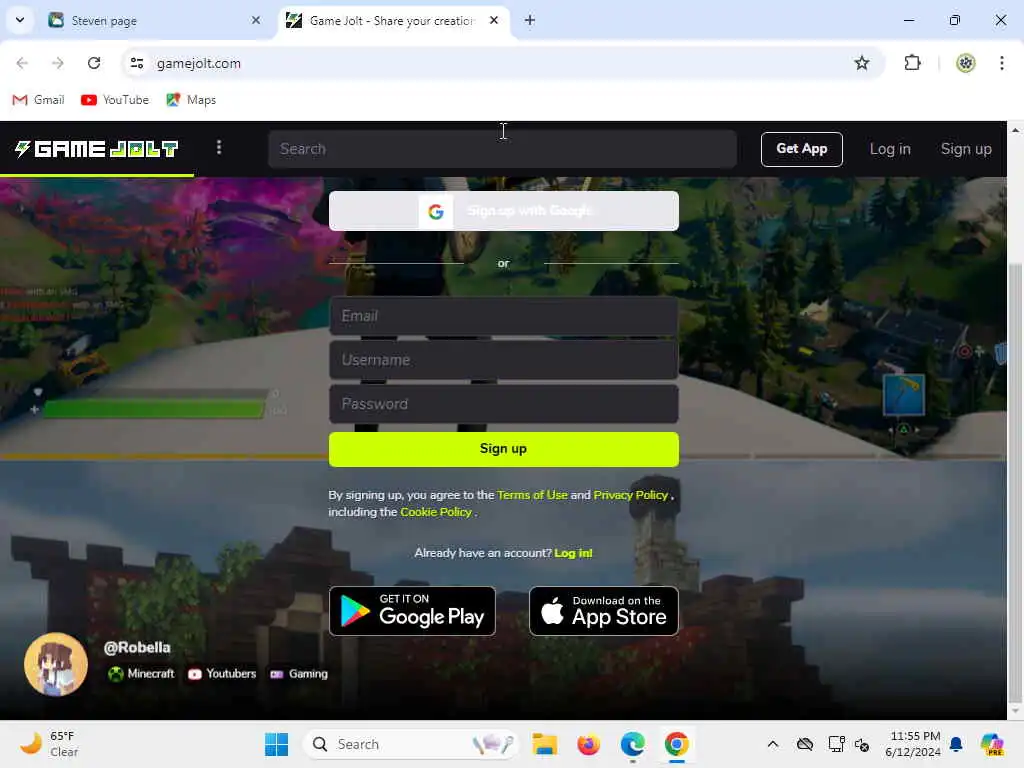
Task: Open the Maps bookmark
Action: coord(191,100)
